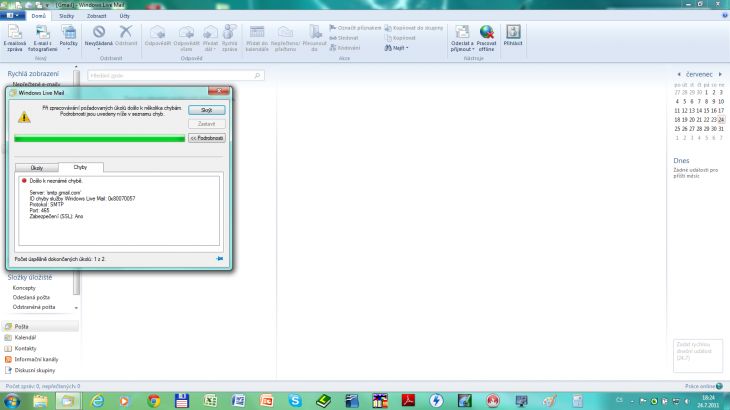Mark message as Nevyžádaná
730x410 pixels.
(x=99, y=36)
